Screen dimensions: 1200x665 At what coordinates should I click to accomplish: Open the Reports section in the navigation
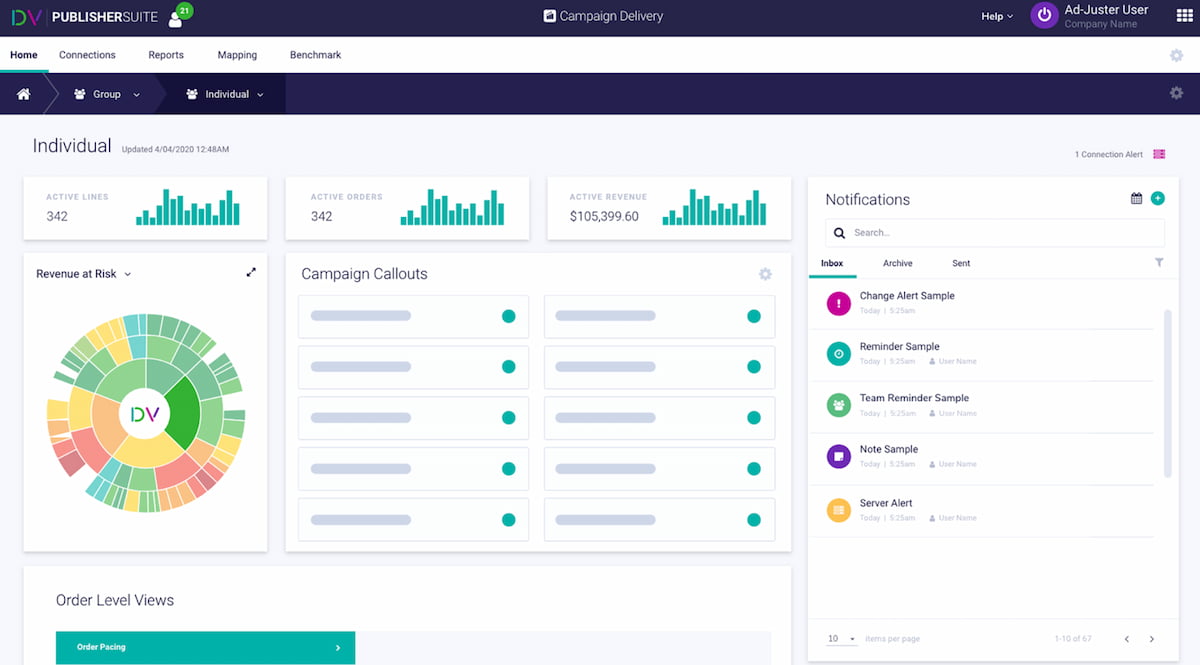click(x=166, y=55)
